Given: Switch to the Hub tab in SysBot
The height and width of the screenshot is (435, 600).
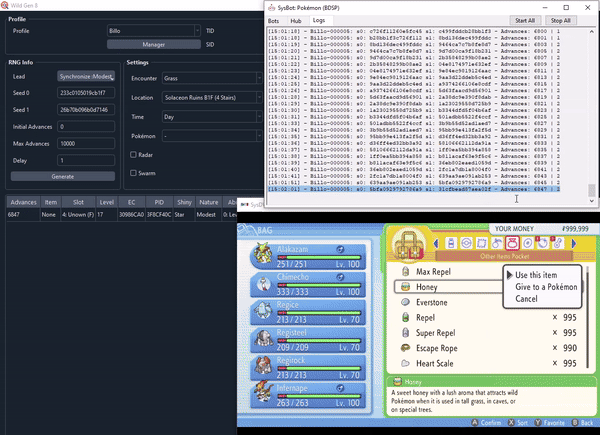Looking at the screenshot, I should pos(296,21).
